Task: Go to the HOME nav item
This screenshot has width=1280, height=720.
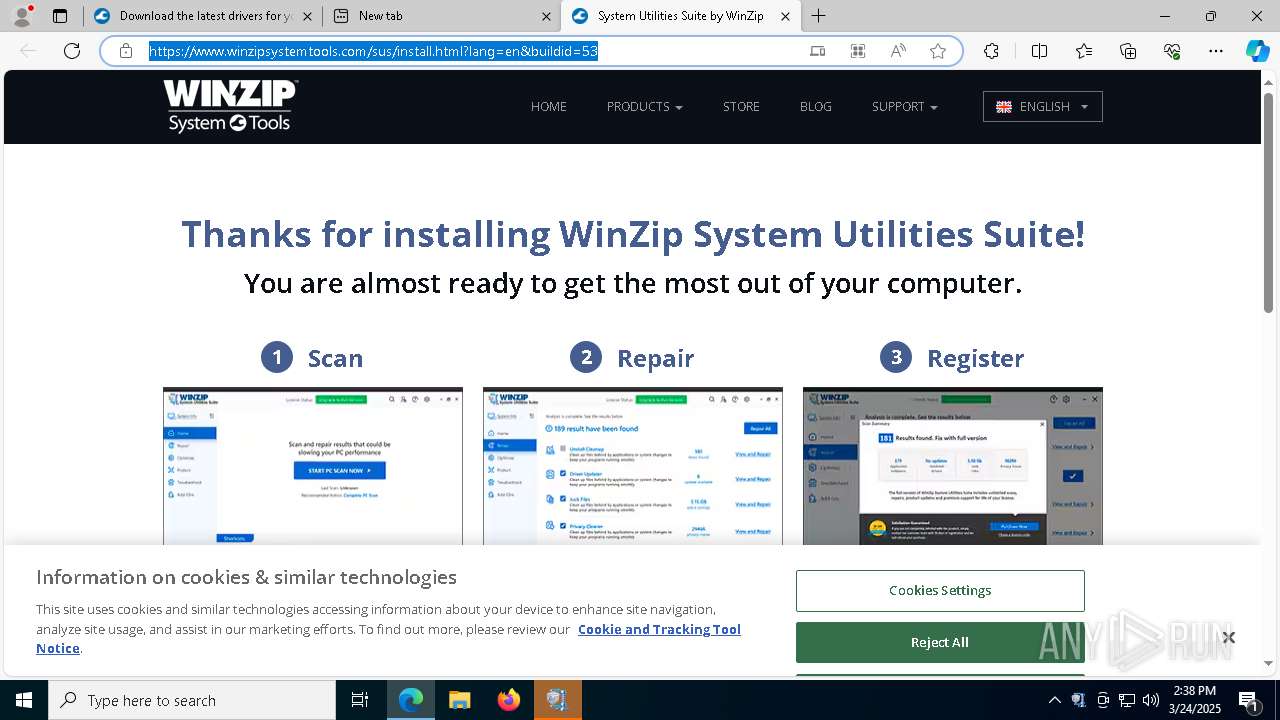Action: coord(549,106)
